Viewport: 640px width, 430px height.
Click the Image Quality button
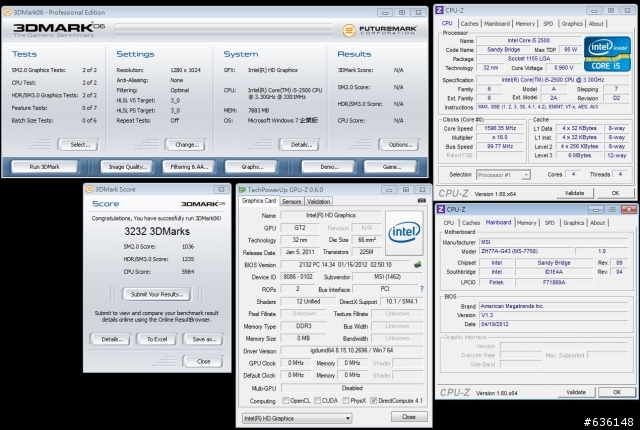(x=128, y=167)
